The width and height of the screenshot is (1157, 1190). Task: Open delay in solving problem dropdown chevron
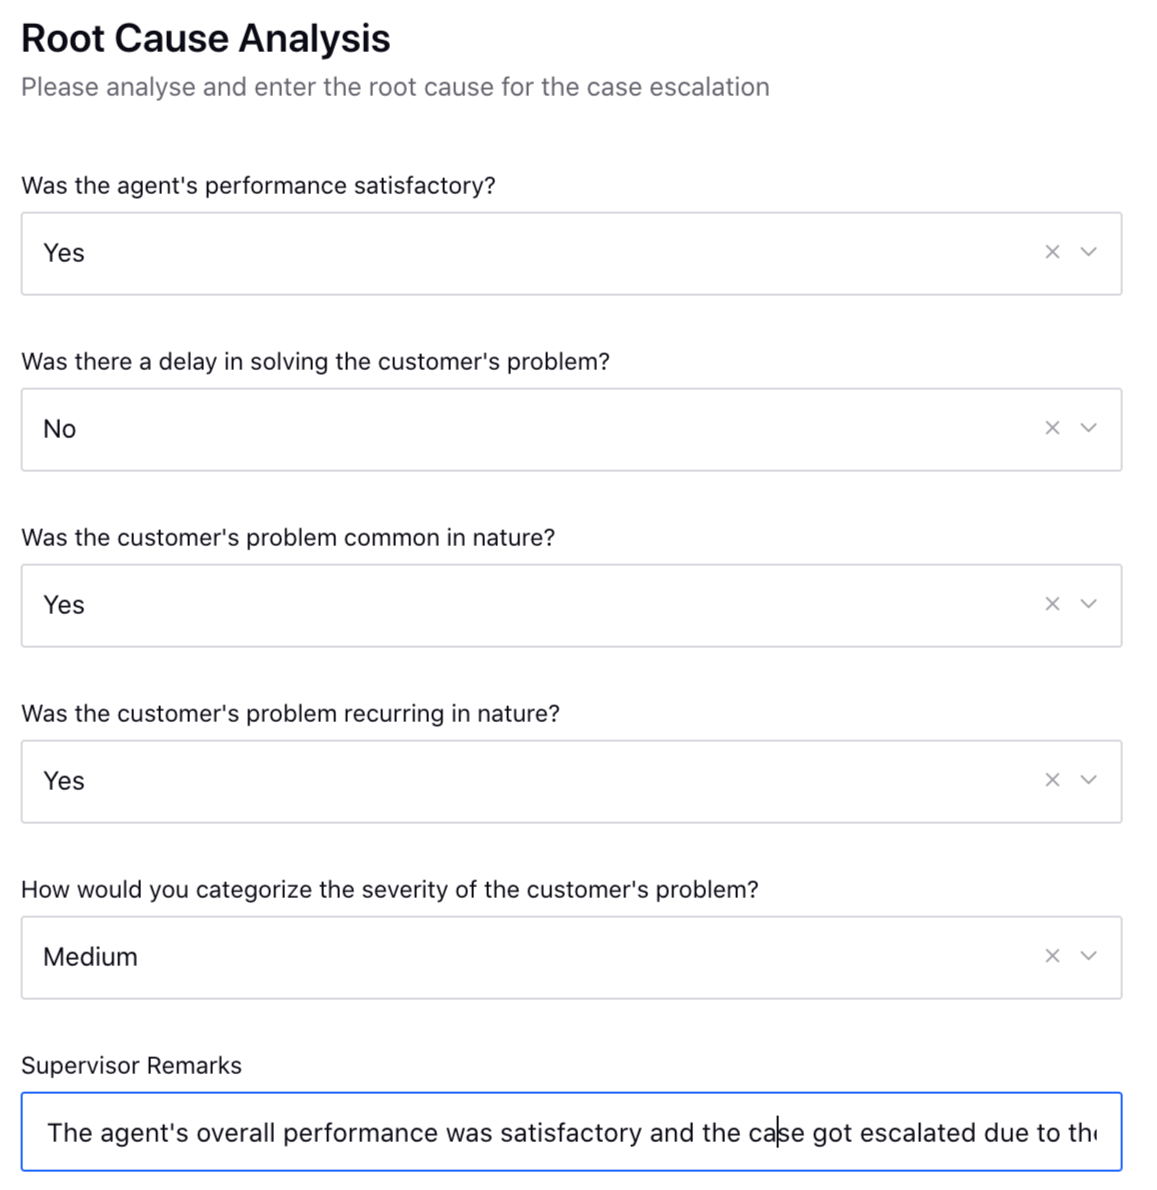[1089, 428]
